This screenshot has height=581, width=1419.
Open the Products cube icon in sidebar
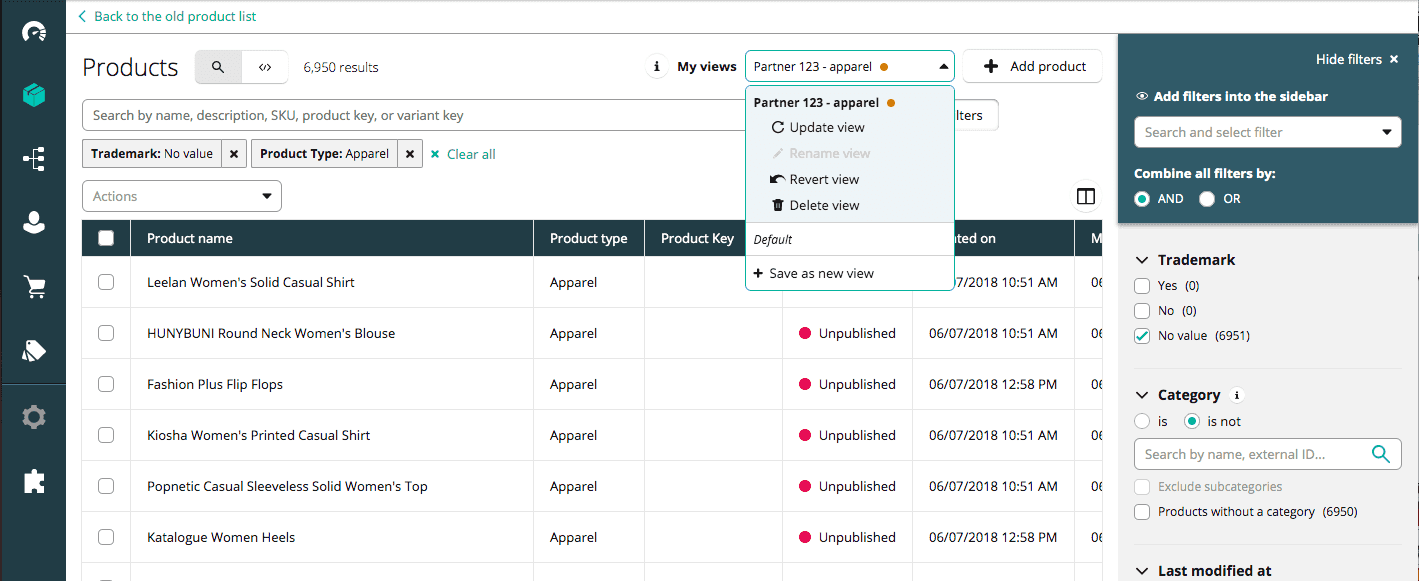point(34,95)
